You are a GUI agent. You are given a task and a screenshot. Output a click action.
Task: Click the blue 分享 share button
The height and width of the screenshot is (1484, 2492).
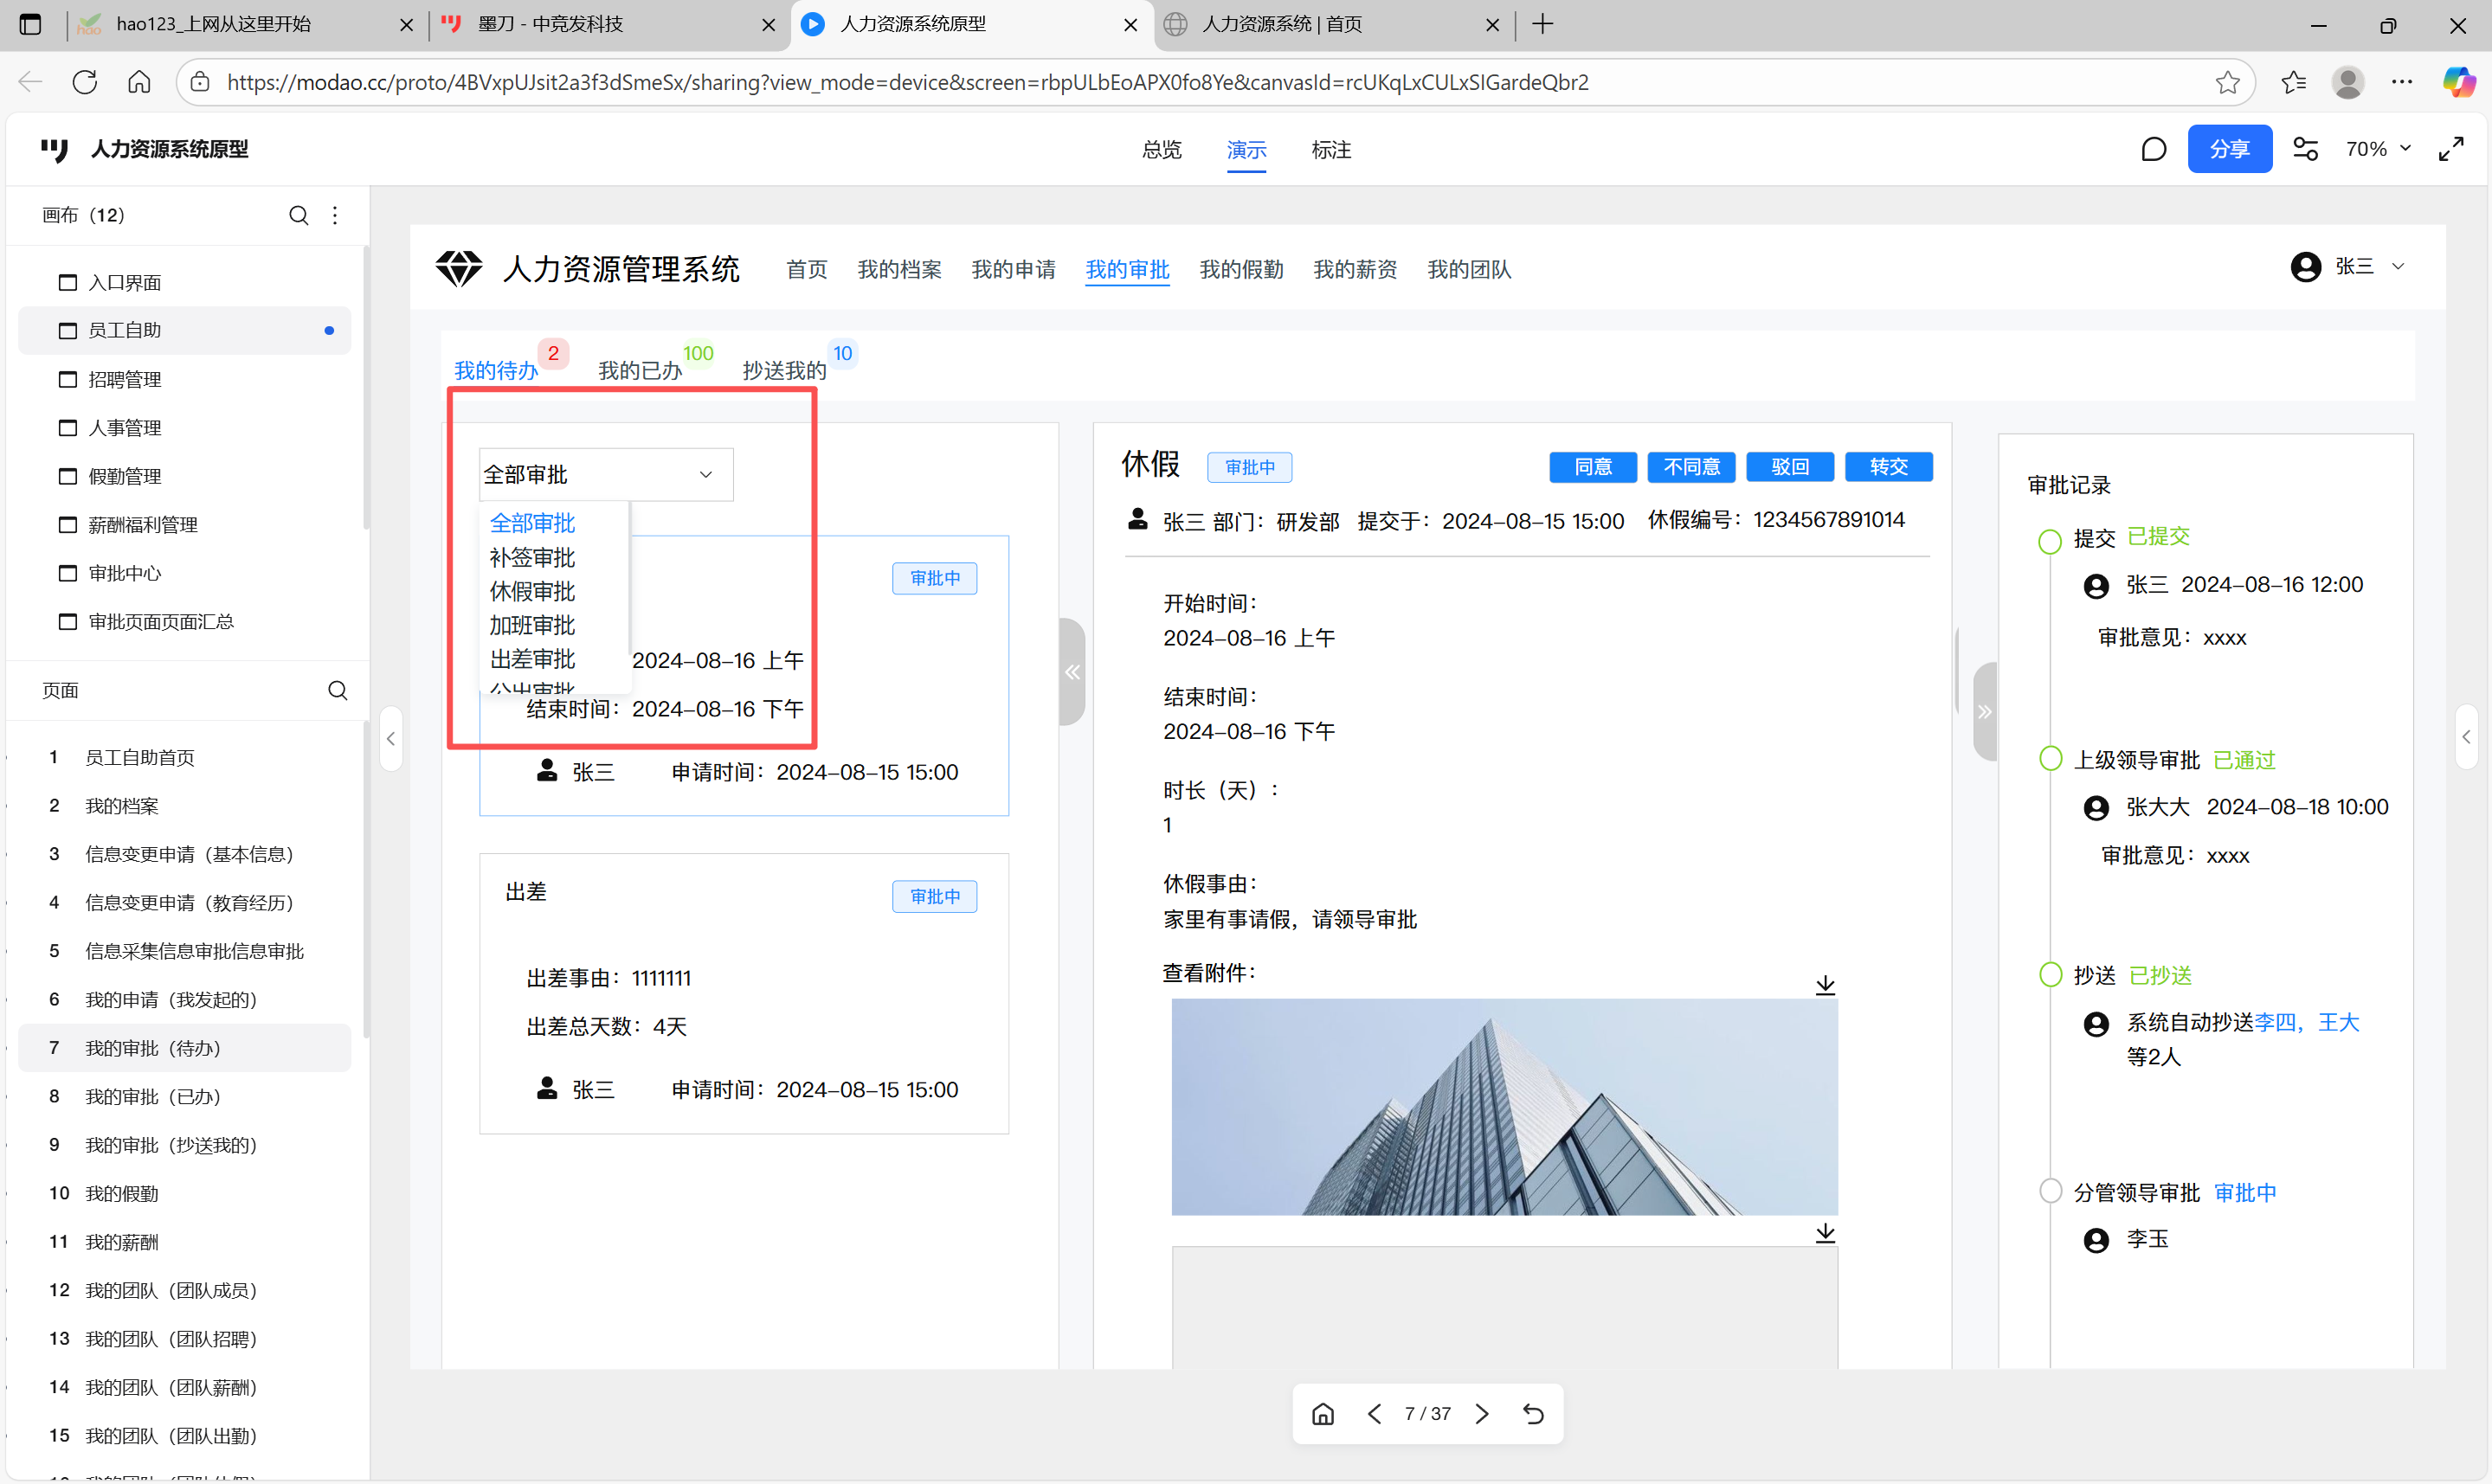[x=2228, y=149]
